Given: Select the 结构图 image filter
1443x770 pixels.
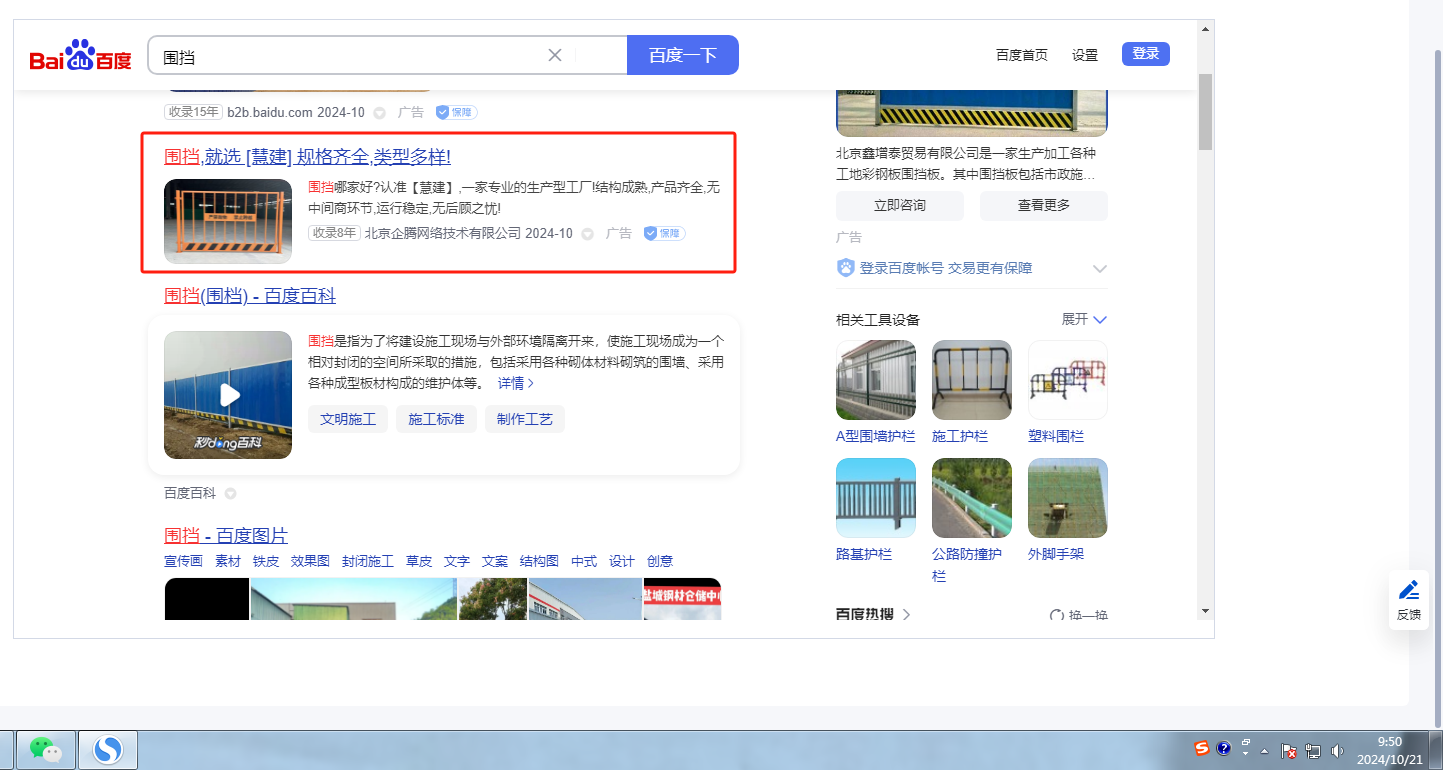Looking at the screenshot, I should 539,561.
